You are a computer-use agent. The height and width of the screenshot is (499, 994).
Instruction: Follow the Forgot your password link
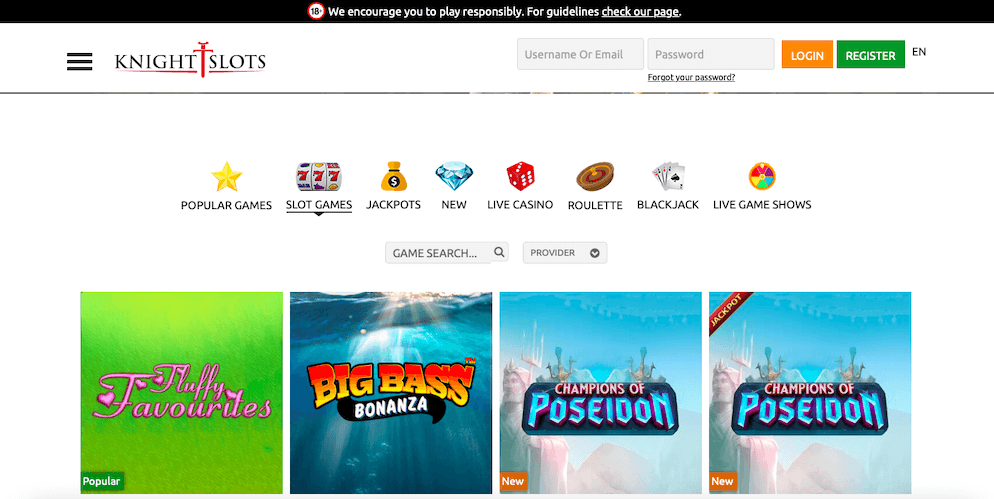tap(691, 77)
